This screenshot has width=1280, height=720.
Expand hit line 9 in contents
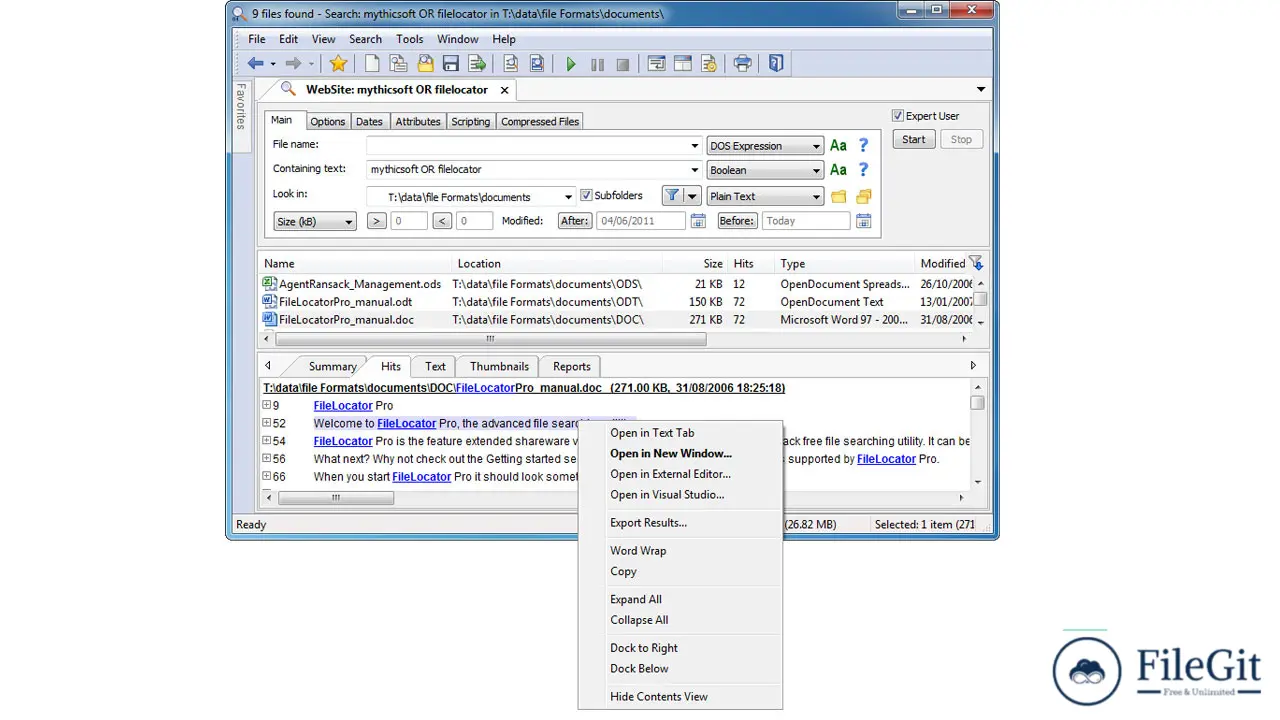pos(267,405)
